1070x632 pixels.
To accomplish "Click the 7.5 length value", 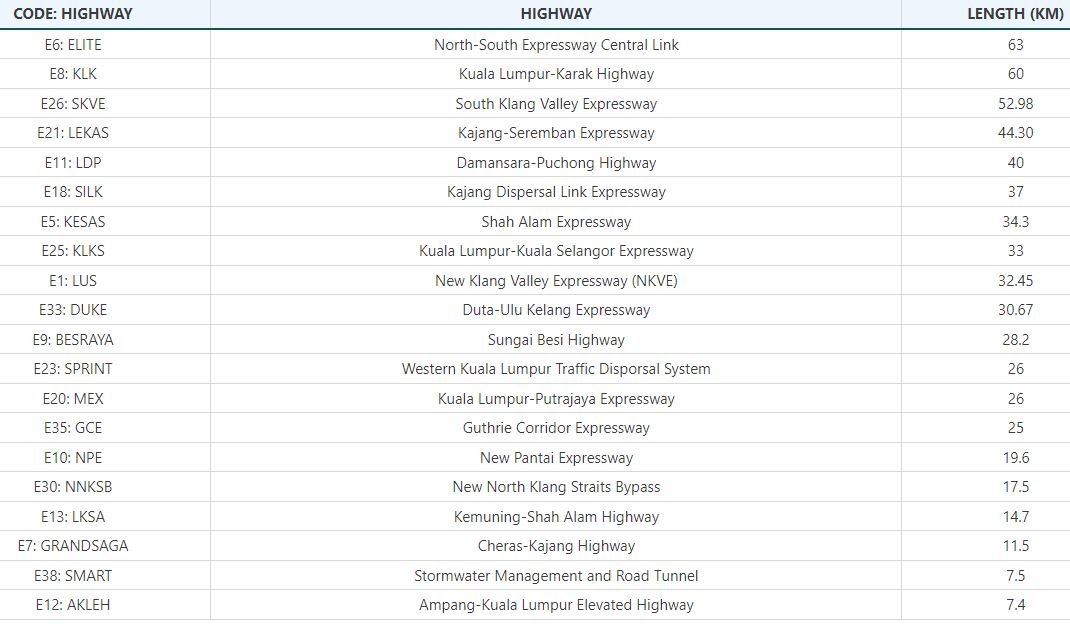I will coord(1015,576).
